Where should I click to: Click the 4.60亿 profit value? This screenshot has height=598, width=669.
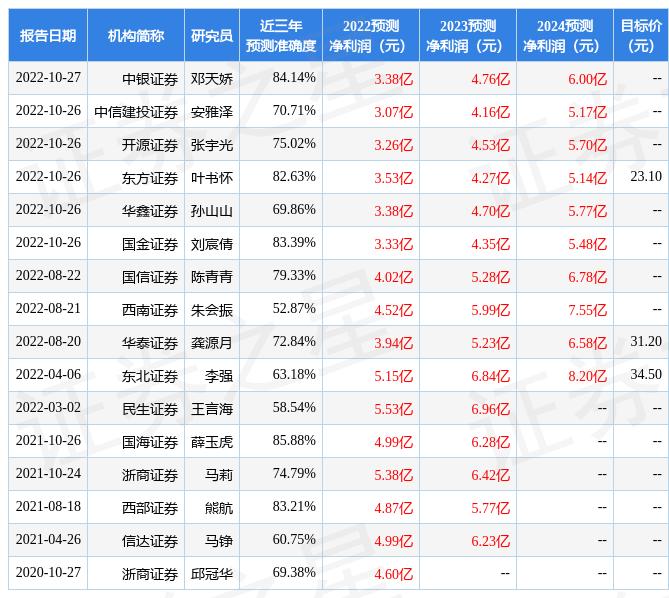[393, 574]
